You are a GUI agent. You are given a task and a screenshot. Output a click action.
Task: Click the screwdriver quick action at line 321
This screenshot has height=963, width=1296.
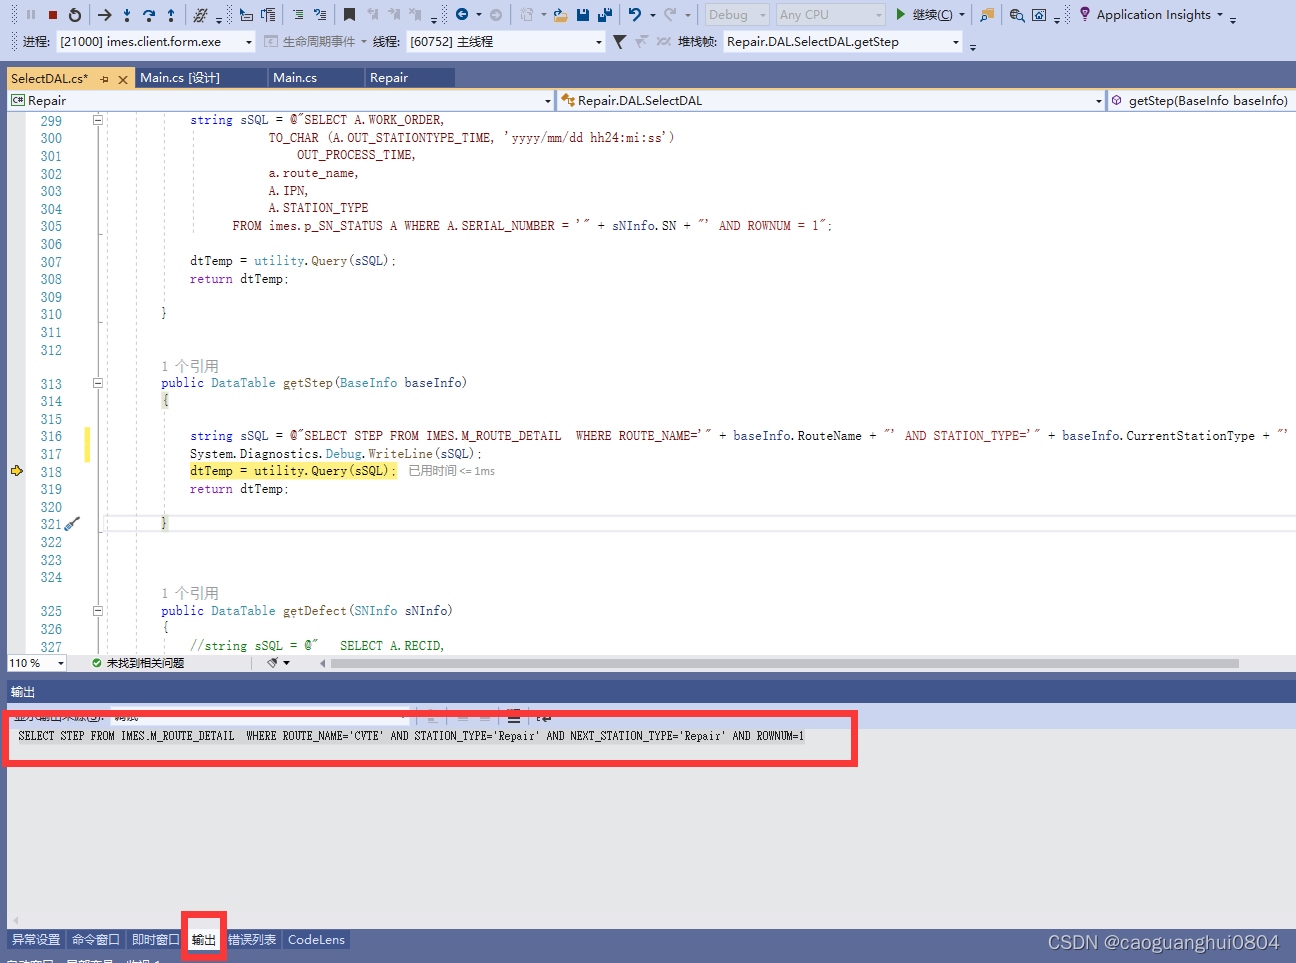(72, 524)
